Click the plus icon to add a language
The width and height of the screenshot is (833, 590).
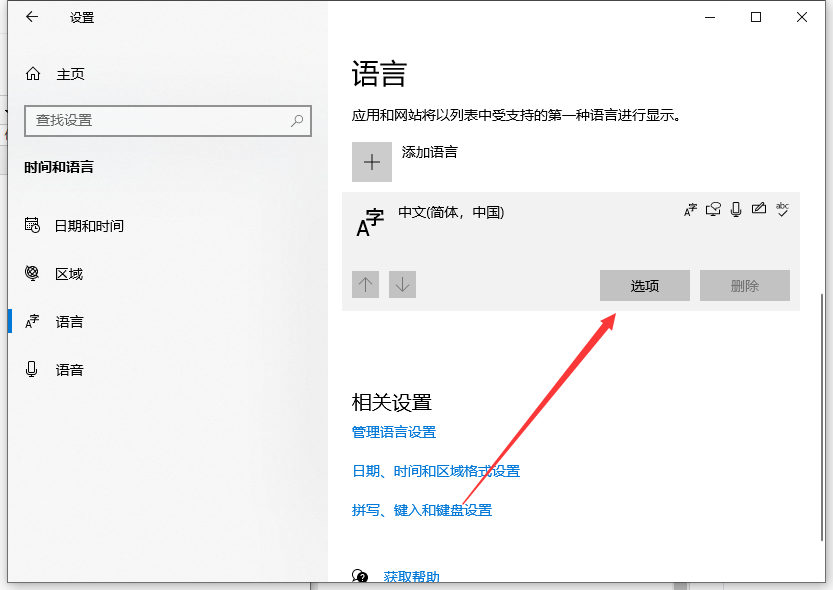[372, 162]
